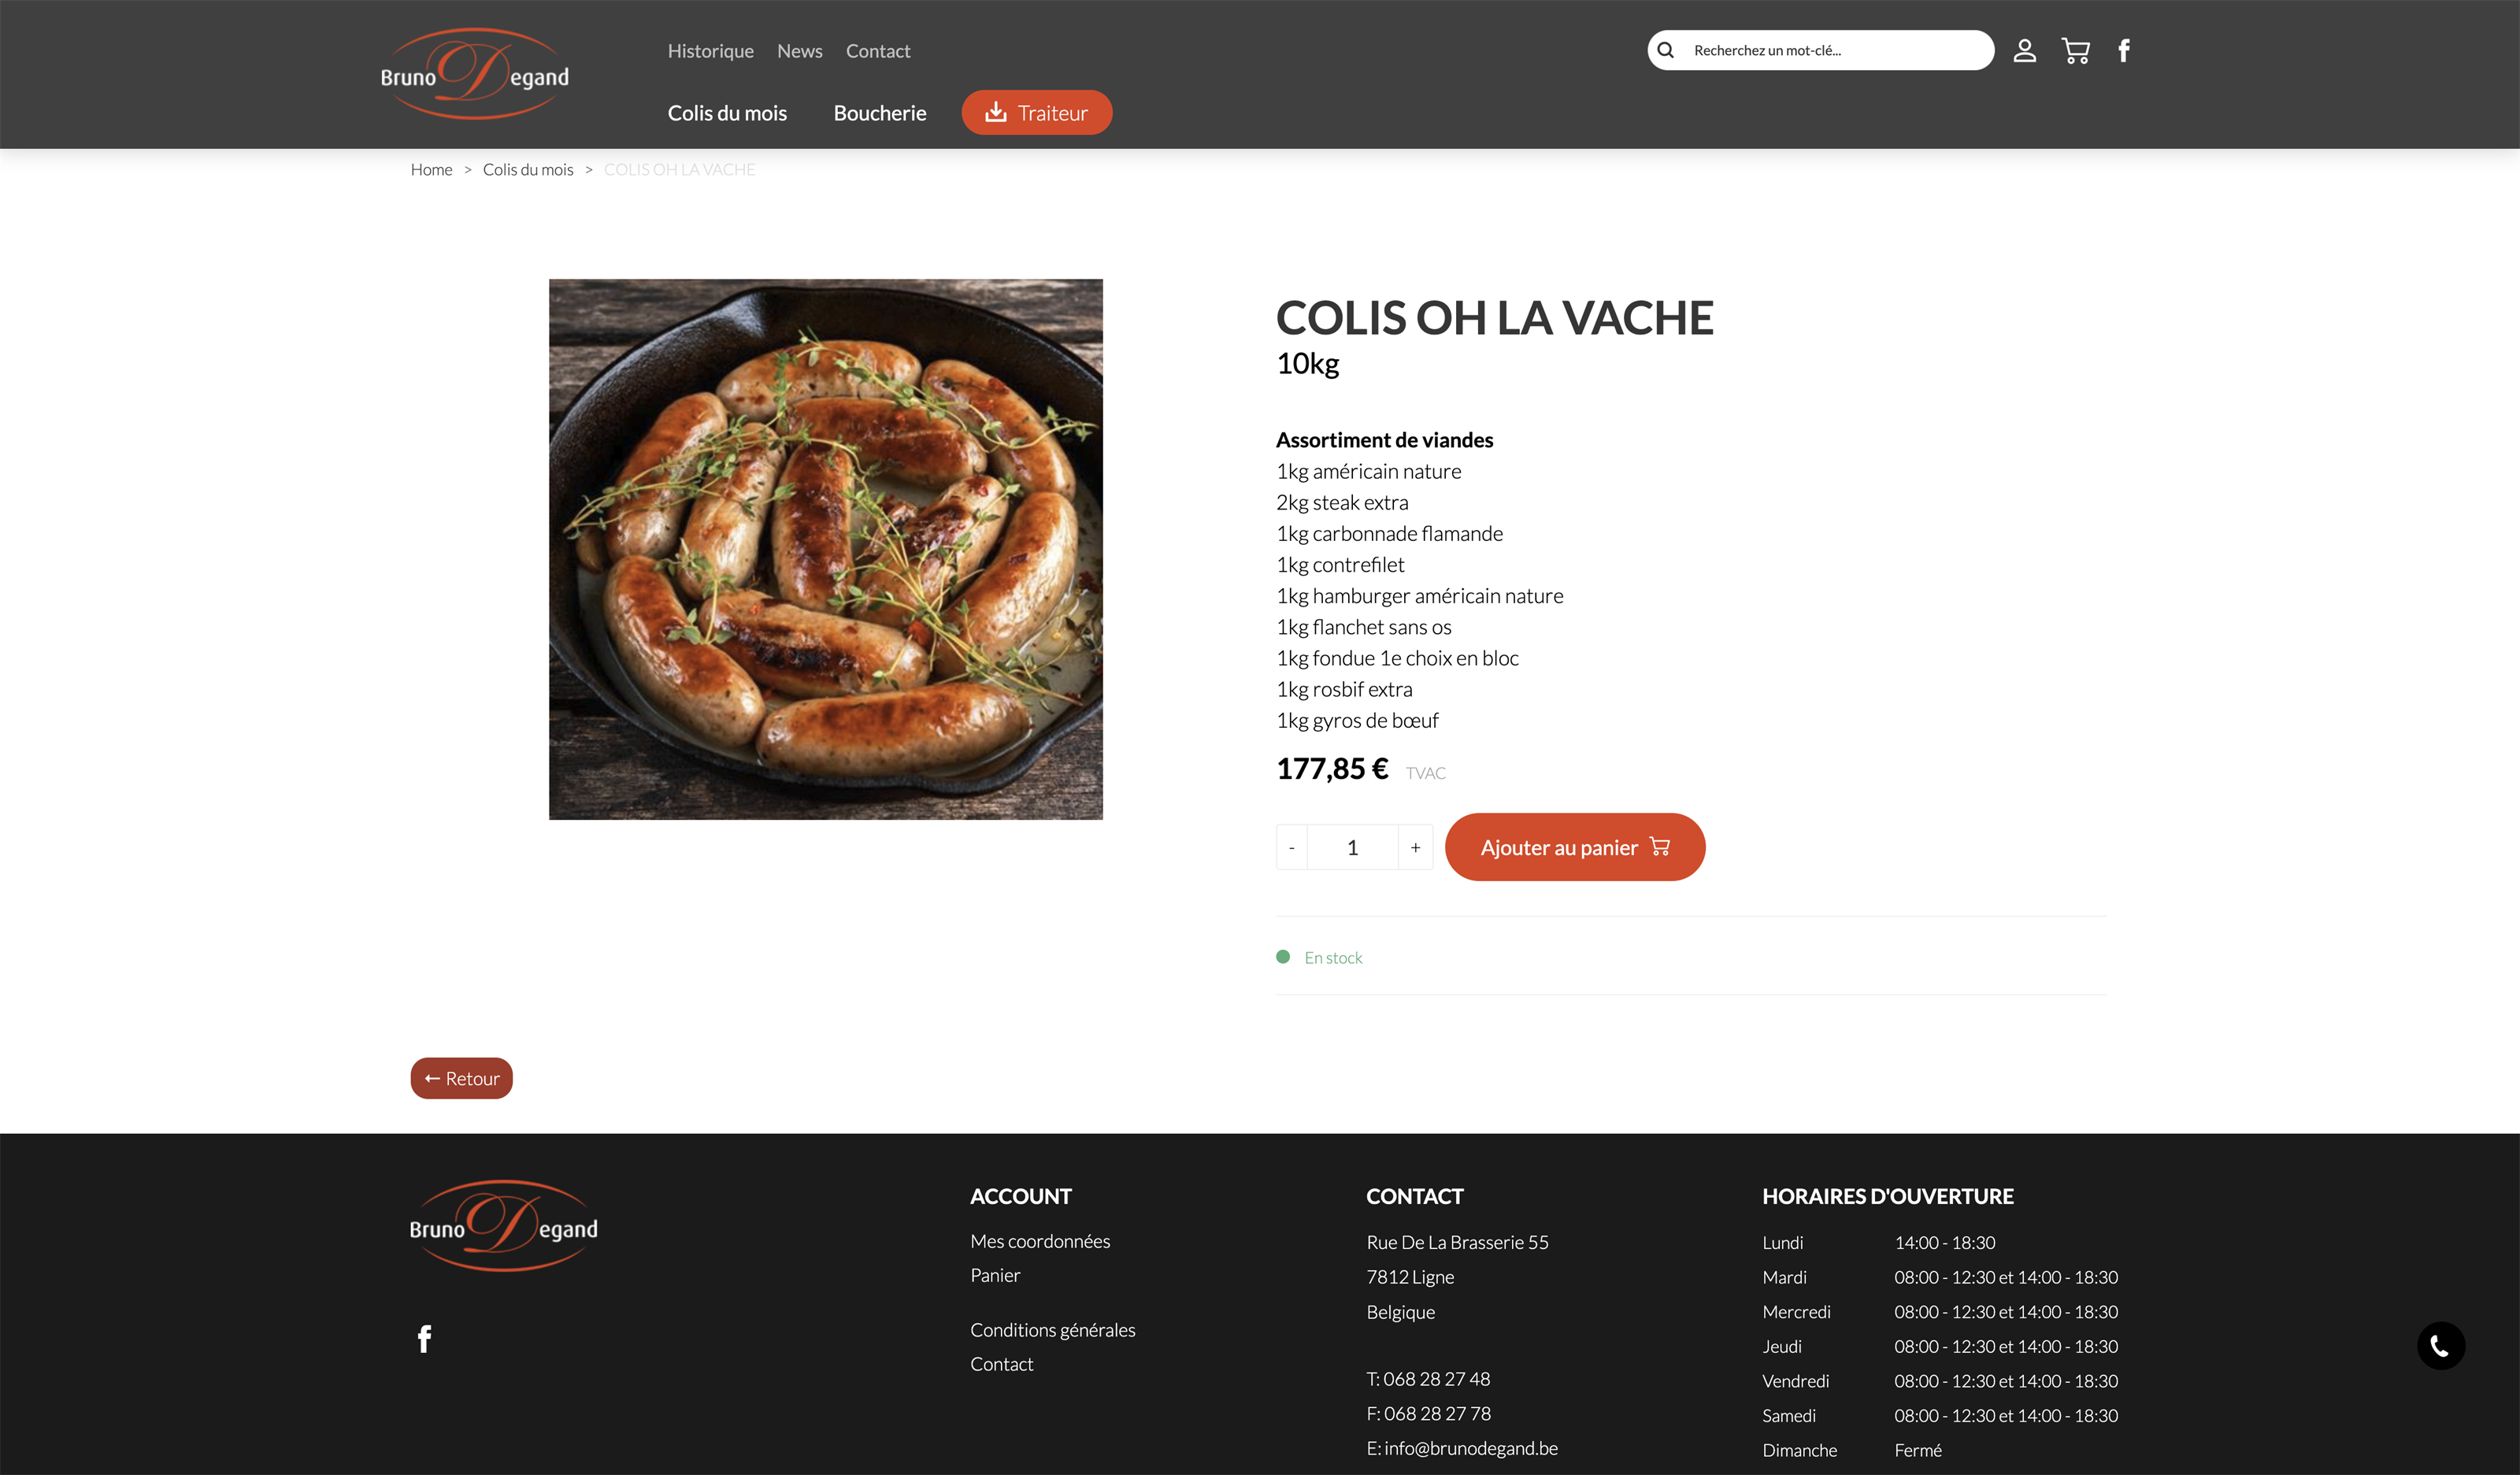
Task: Click the Bruno Degand logo in header
Action: point(475,74)
